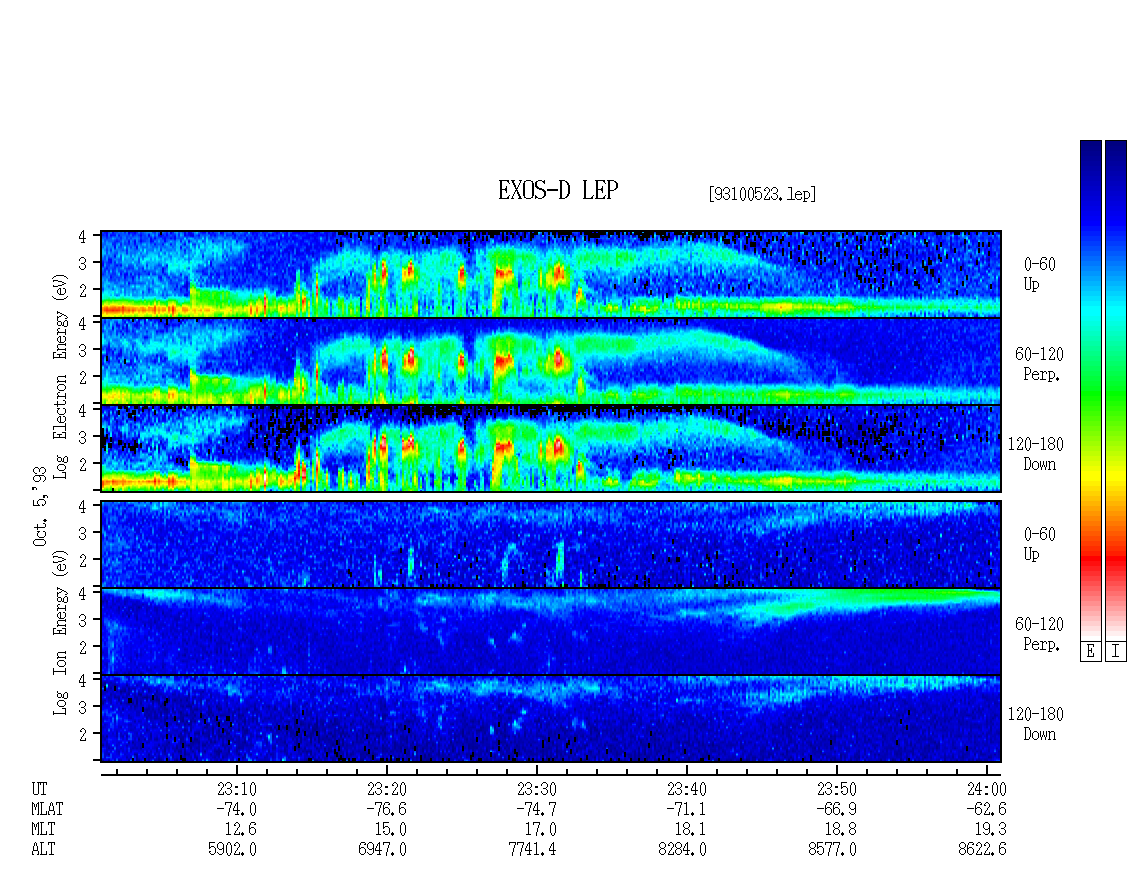The image size is (1130, 875).
Task: Click the ion panel's 60-120 Perp. label
Action: [x=1039, y=634]
